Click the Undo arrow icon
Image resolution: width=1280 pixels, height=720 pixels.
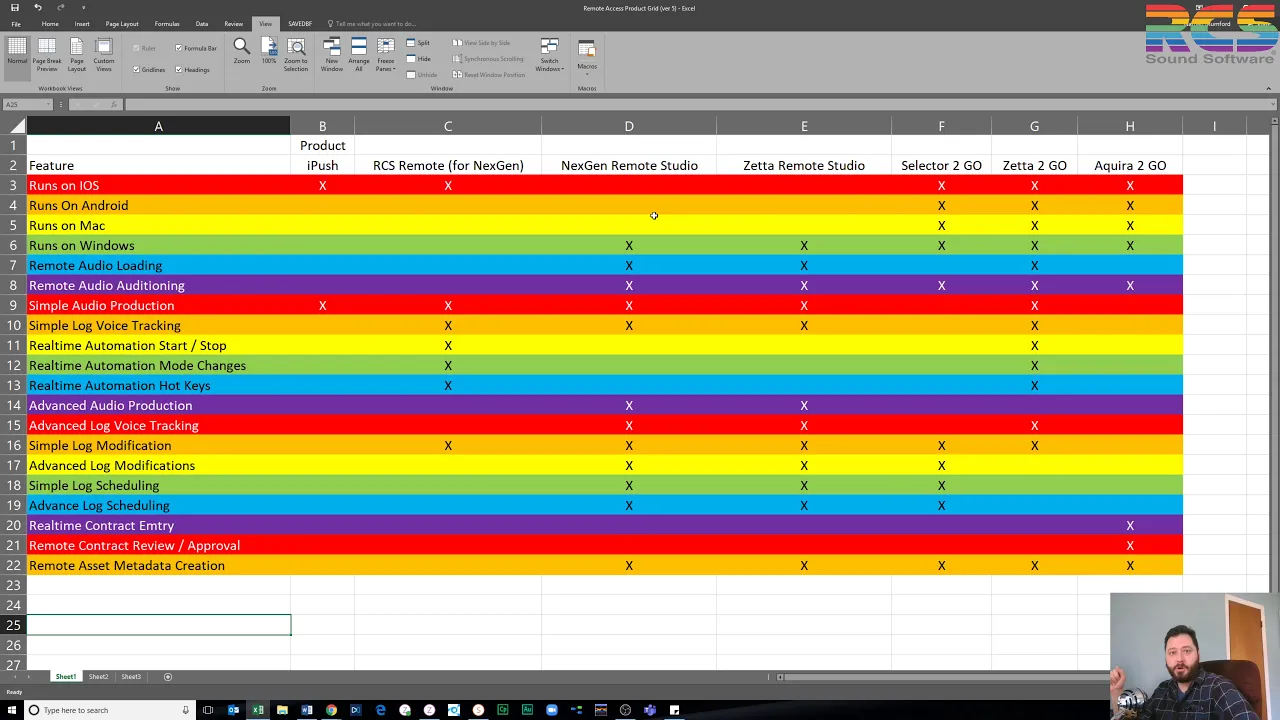pyautogui.click(x=37, y=8)
